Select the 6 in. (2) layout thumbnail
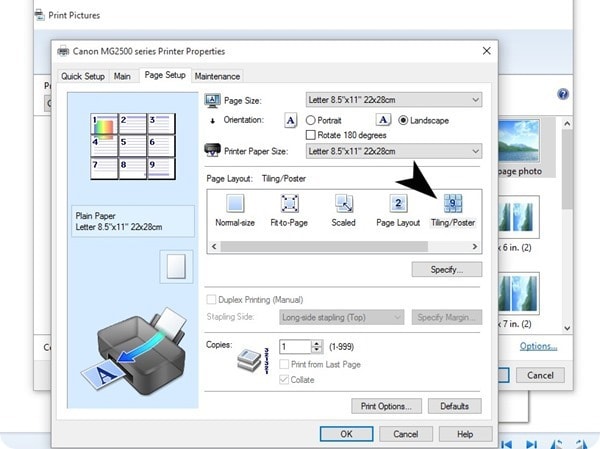Image resolution: width=600 pixels, height=449 pixels. pos(518,217)
